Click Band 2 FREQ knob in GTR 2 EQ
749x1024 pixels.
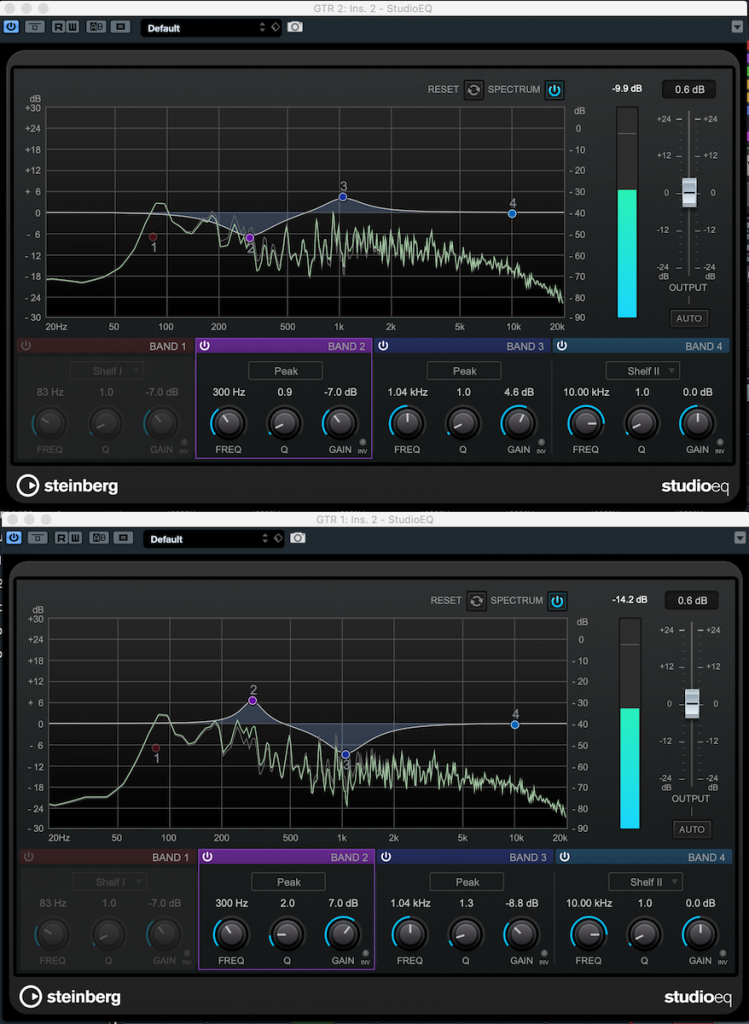tap(229, 423)
